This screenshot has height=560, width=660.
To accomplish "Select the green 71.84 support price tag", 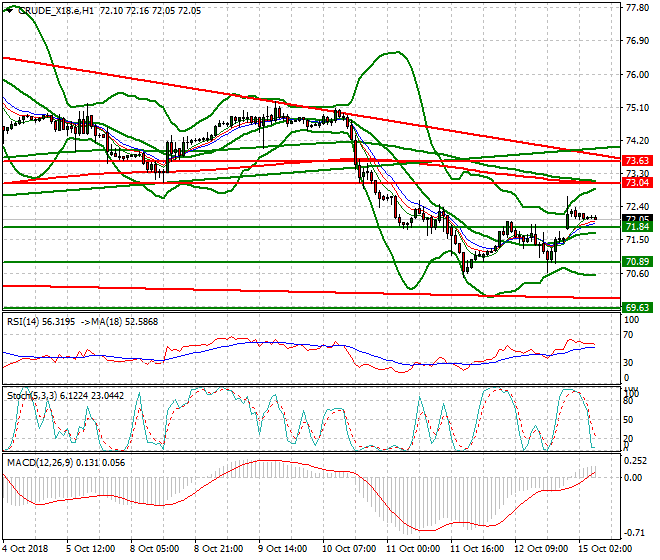I will [637, 227].
